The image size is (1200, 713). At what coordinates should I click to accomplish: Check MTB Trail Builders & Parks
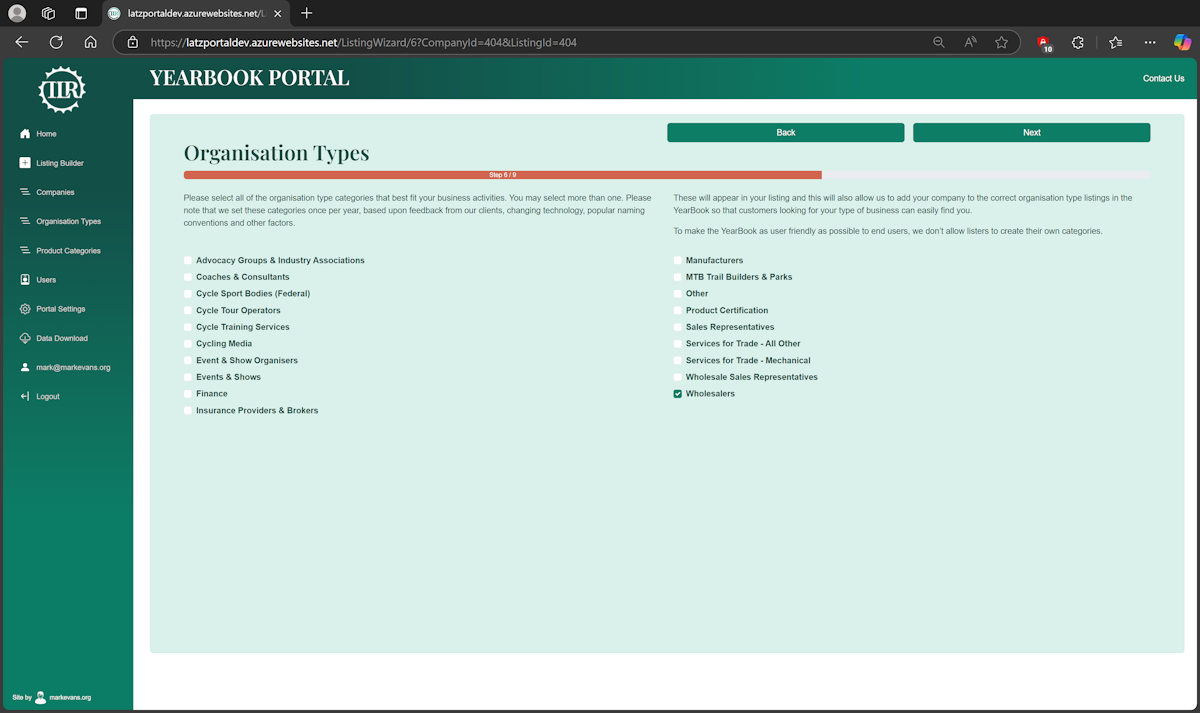678,277
